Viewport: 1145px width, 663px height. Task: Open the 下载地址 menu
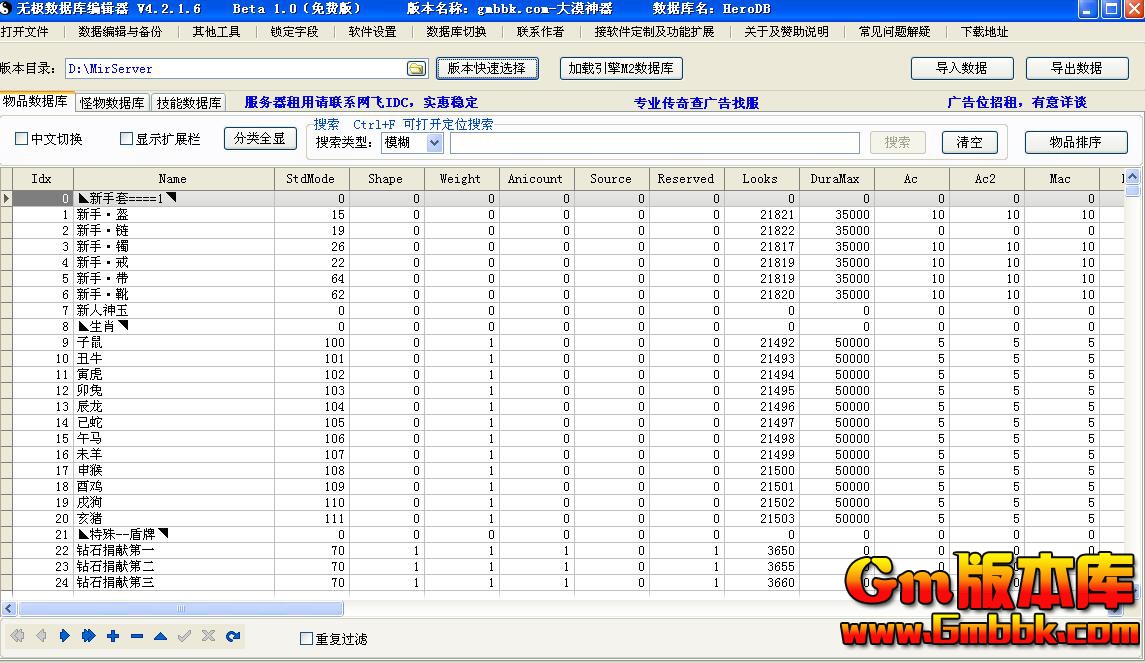984,32
